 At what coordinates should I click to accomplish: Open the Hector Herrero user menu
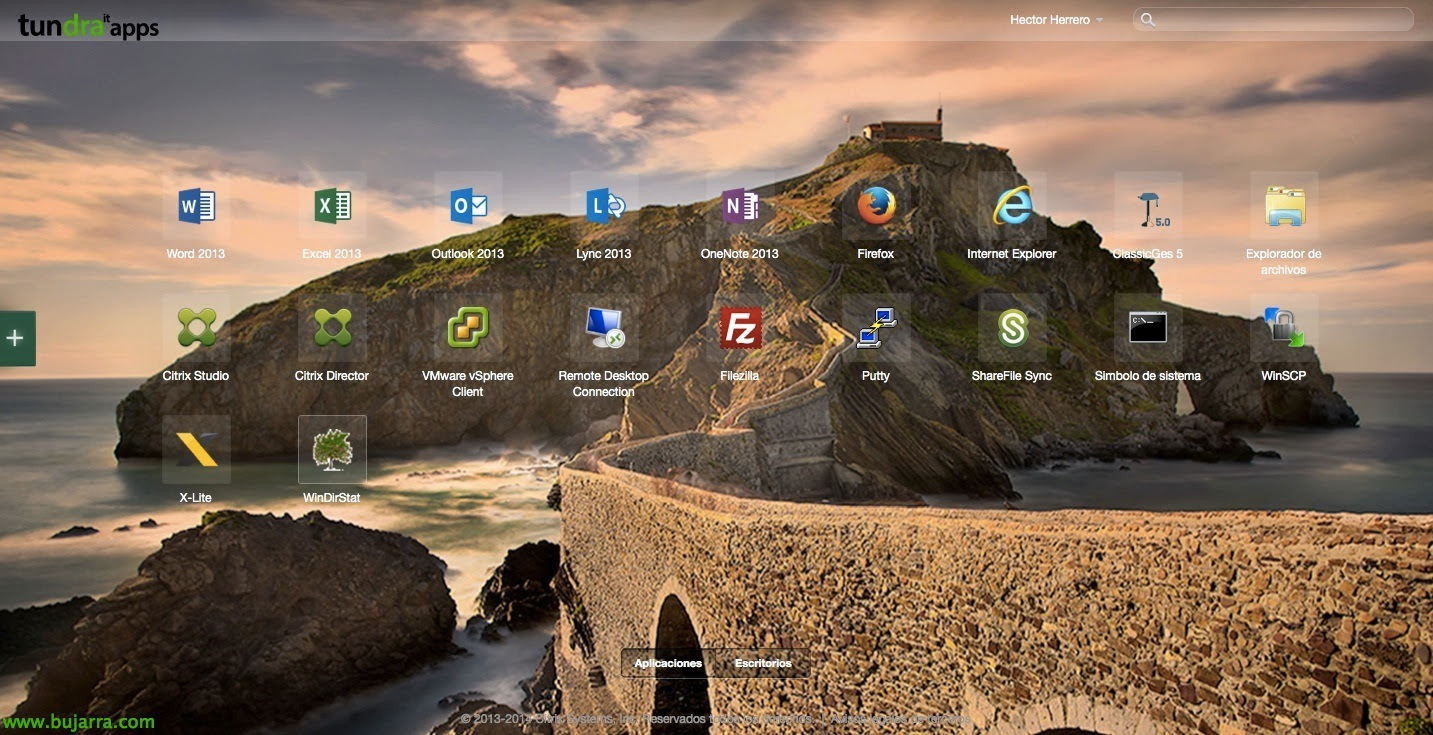tap(1056, 20)
